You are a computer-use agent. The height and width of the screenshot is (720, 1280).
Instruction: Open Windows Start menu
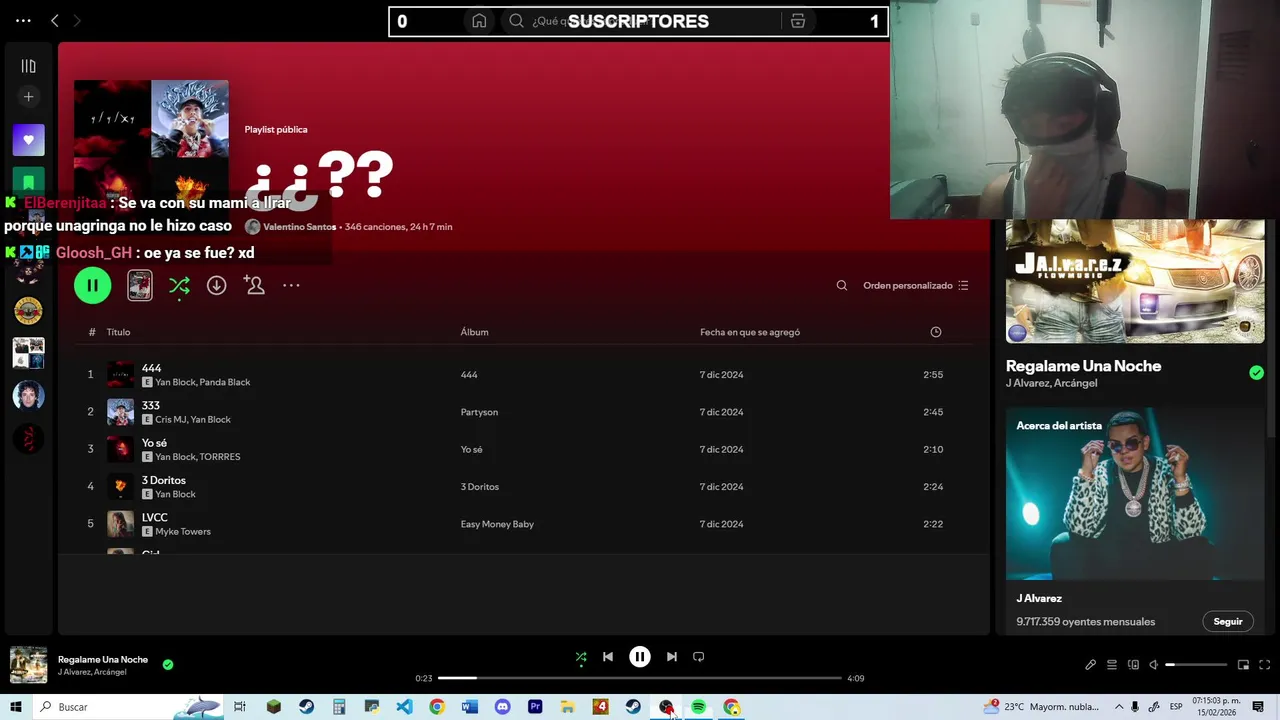click(16, 707)
